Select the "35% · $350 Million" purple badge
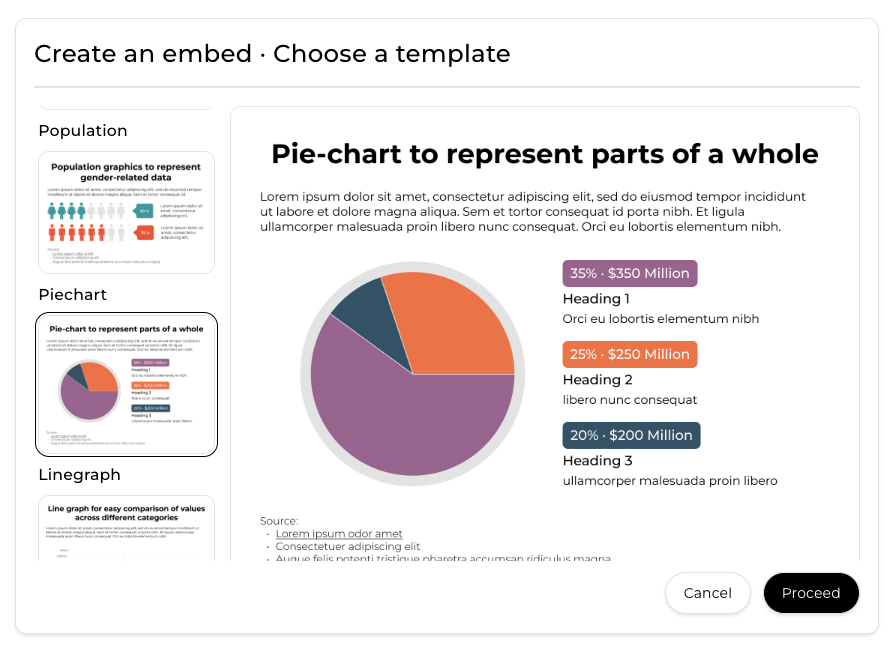 [630, 274]
